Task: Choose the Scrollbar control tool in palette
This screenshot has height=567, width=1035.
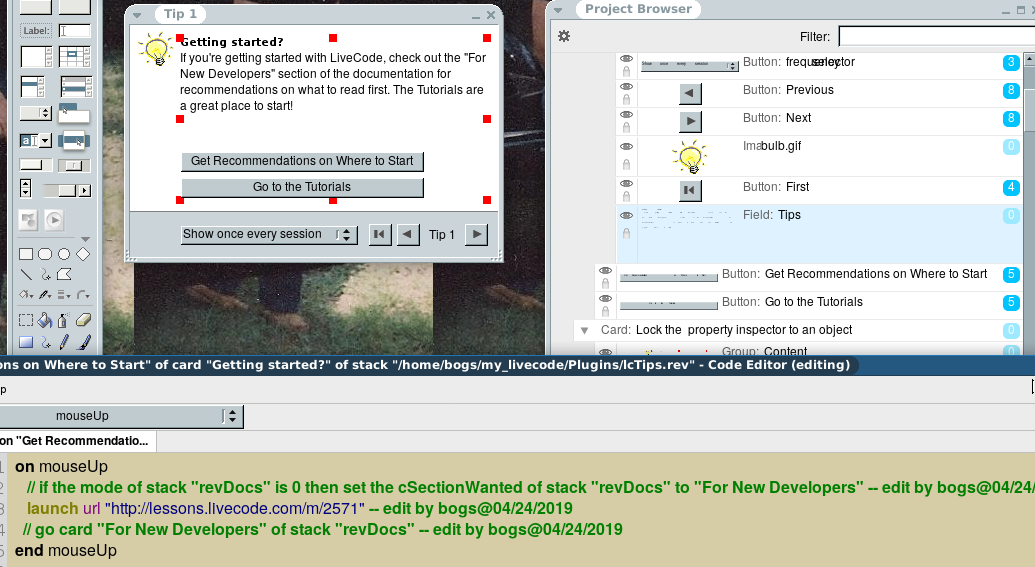Action: click(67, 191)
